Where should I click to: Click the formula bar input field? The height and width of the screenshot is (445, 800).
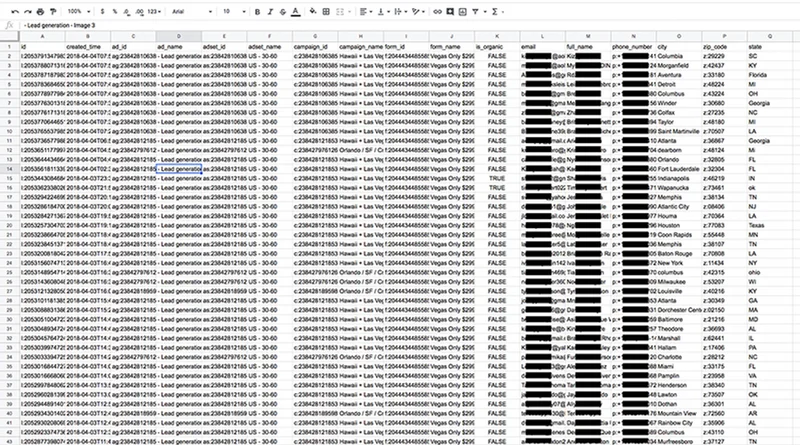coord(408,26)
